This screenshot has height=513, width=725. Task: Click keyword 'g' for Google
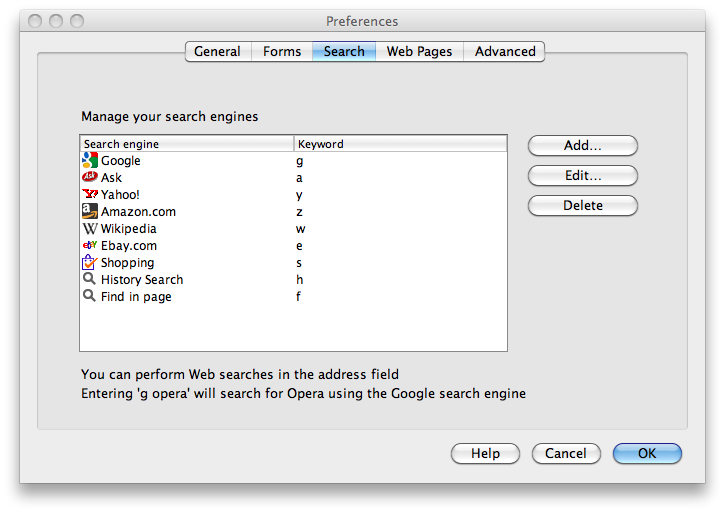[x=300, y=161]
